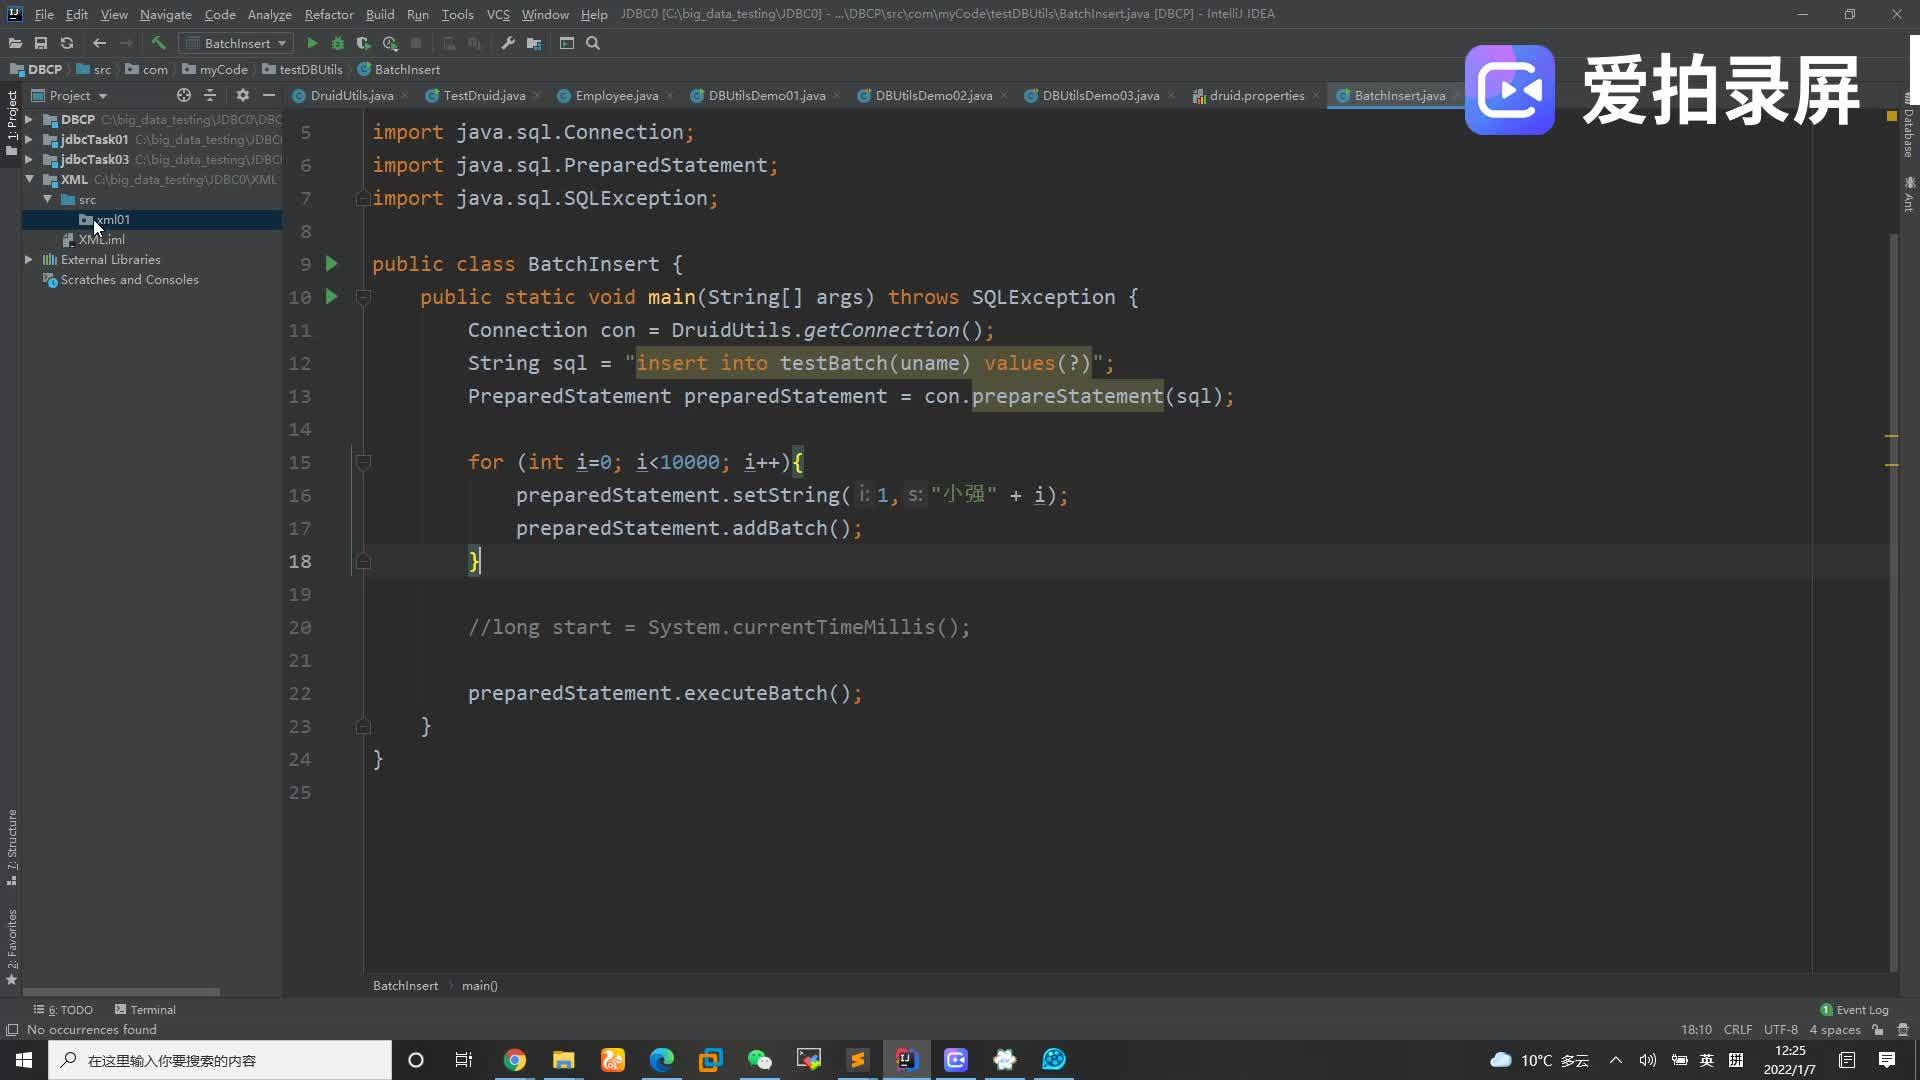The image size is (1920, 1080).
Task: Open the Analyze menu
Action: [269, 14]
